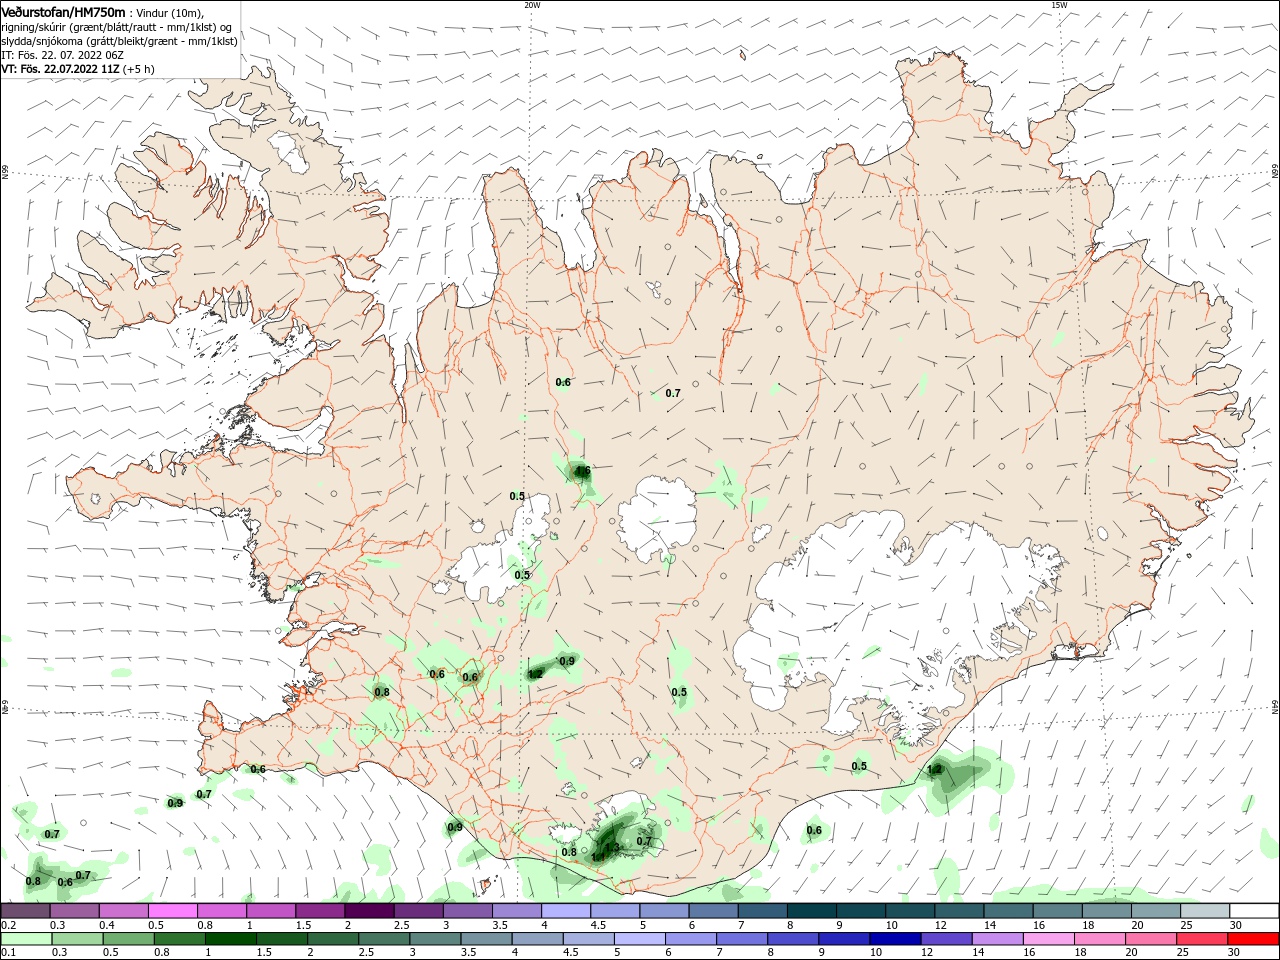The height and width of the screenshot is (960, 1280).
Task: Select the swatch labeled 3.5 on rain scale
Action: click(486, 939)
